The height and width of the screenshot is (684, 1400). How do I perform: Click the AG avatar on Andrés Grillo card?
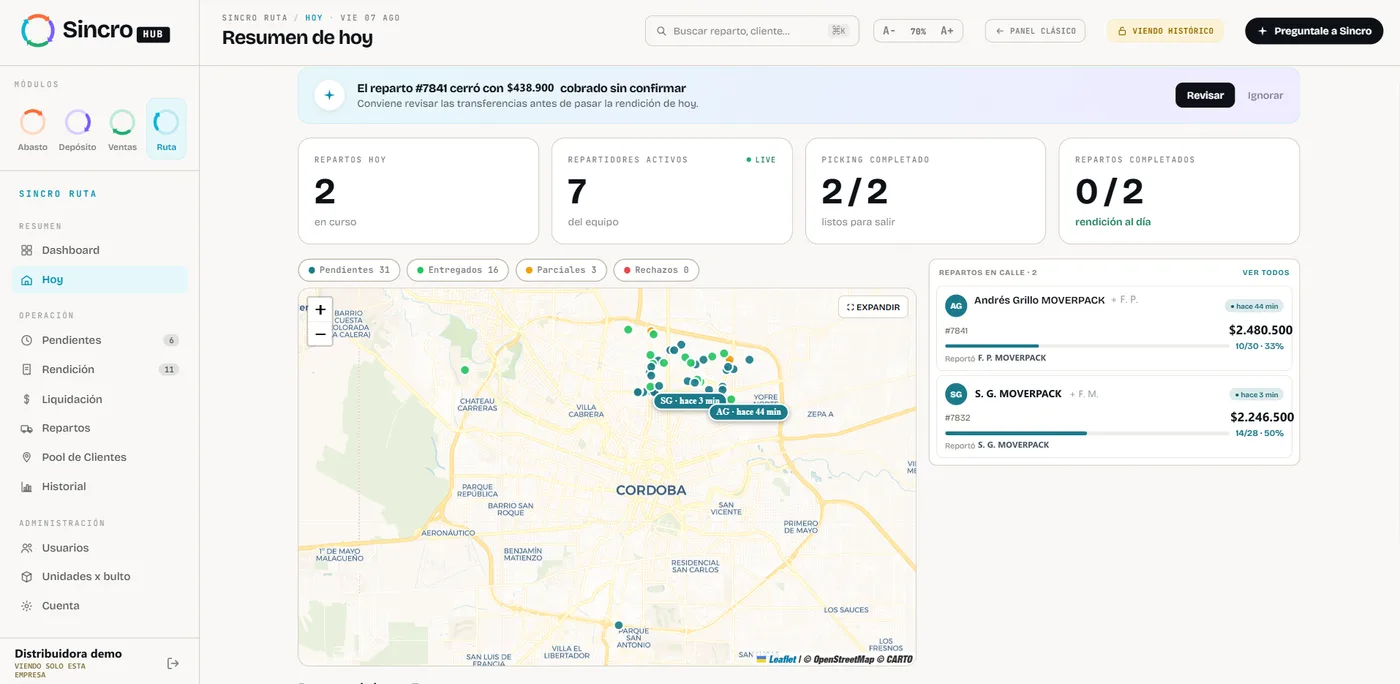pyautogui.click(x=956, y=306)
